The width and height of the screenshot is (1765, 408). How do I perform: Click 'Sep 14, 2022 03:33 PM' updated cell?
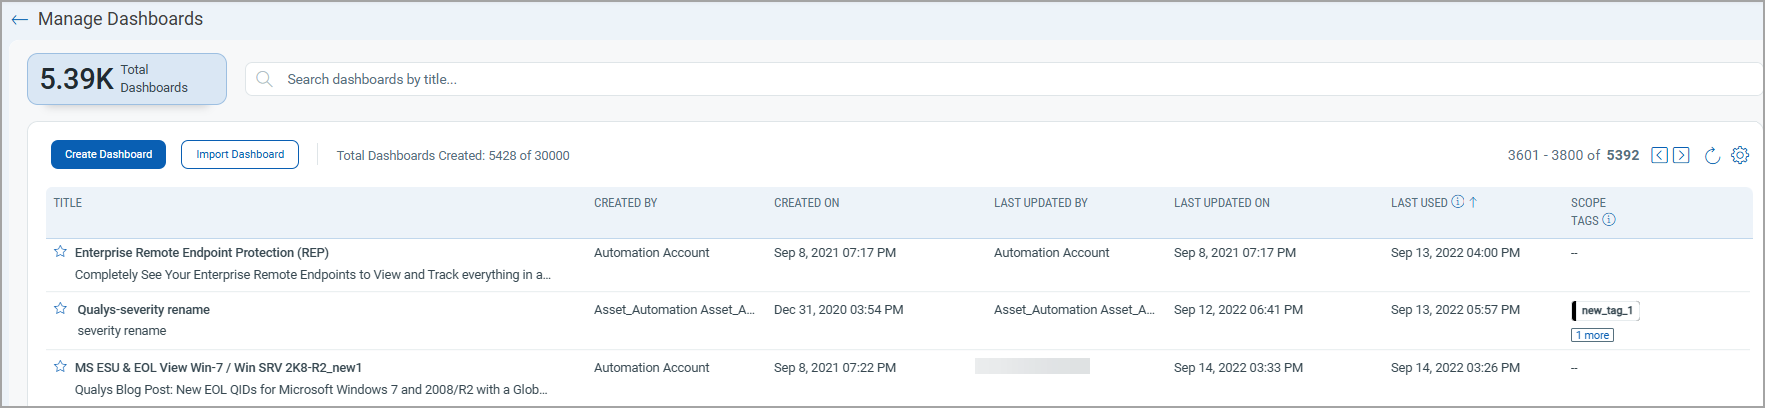(1238, 368)
